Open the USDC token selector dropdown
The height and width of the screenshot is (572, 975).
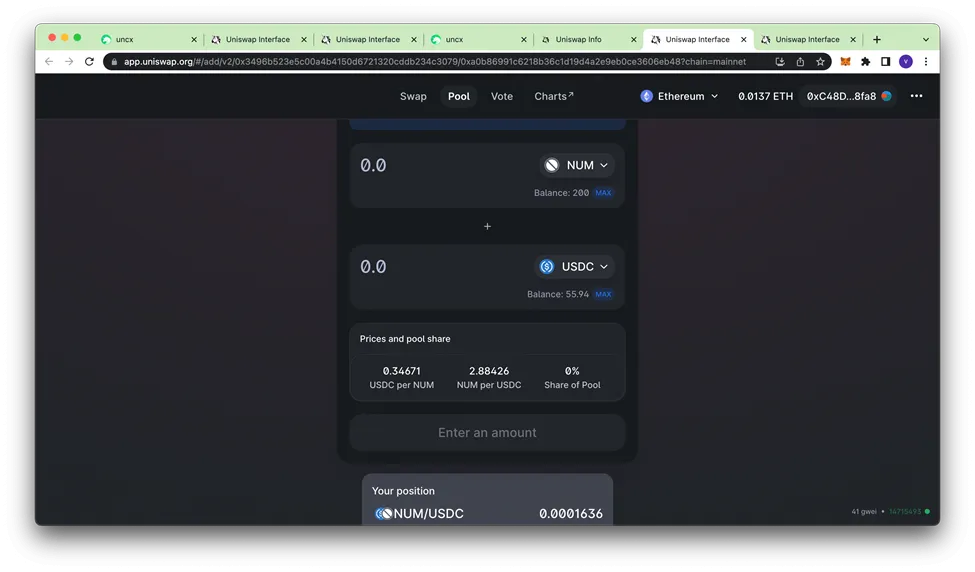pos(574,267)
